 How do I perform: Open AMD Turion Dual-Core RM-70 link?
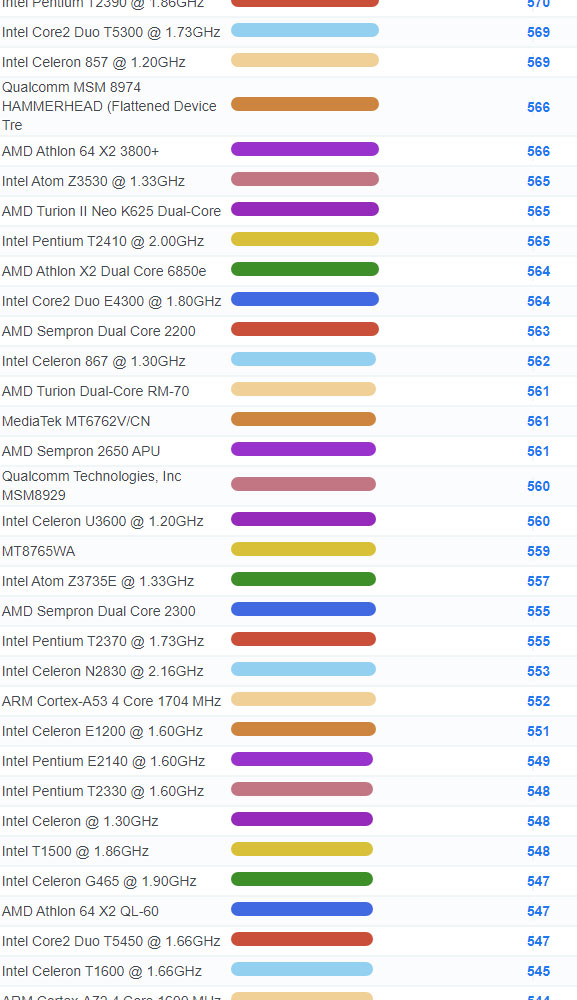point(96,391)
